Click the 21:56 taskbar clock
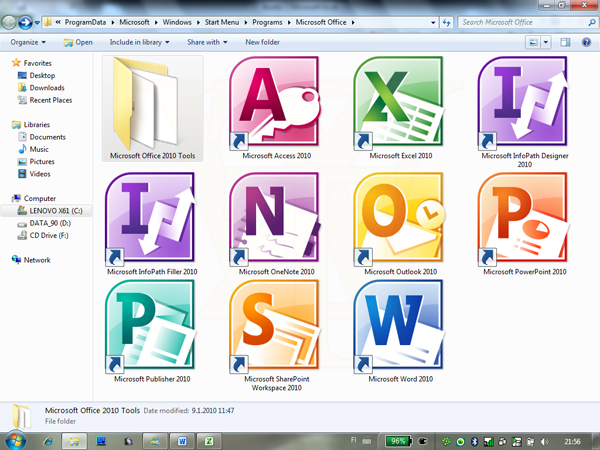This screenshot has width=600, height=450. tap(572, 442)
